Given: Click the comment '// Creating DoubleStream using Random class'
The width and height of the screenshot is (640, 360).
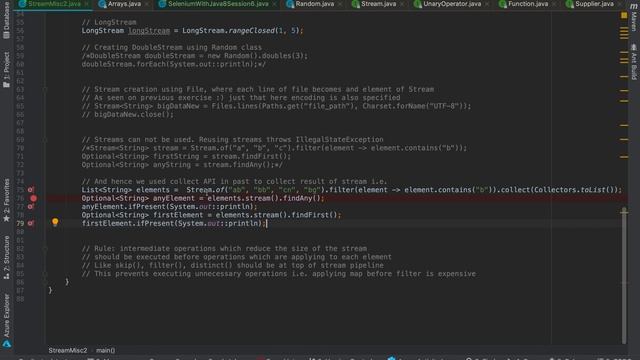Looking at the screenshot, I should [x=172, y=47].
